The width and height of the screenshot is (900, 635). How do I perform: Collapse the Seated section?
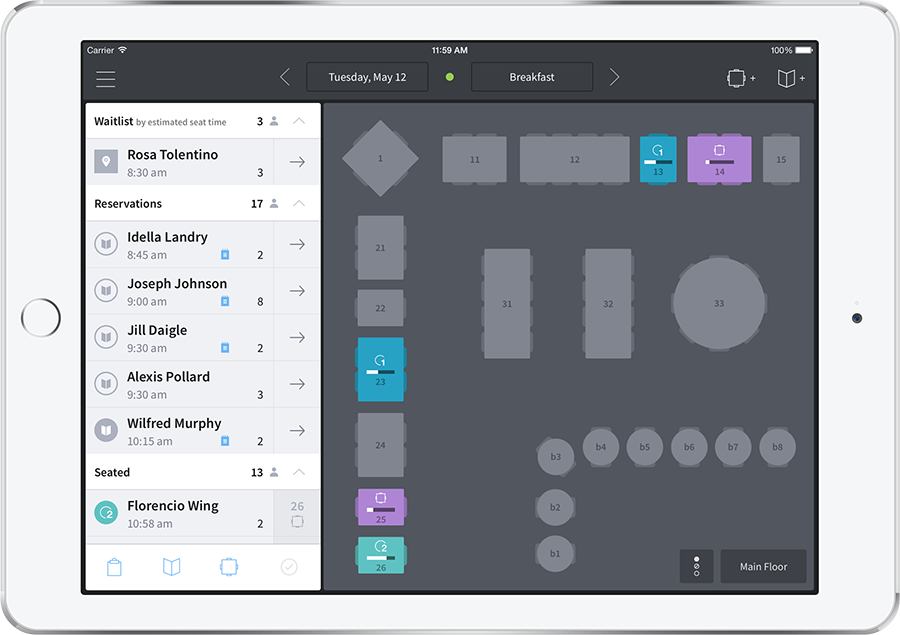click(x=300, y=471)
